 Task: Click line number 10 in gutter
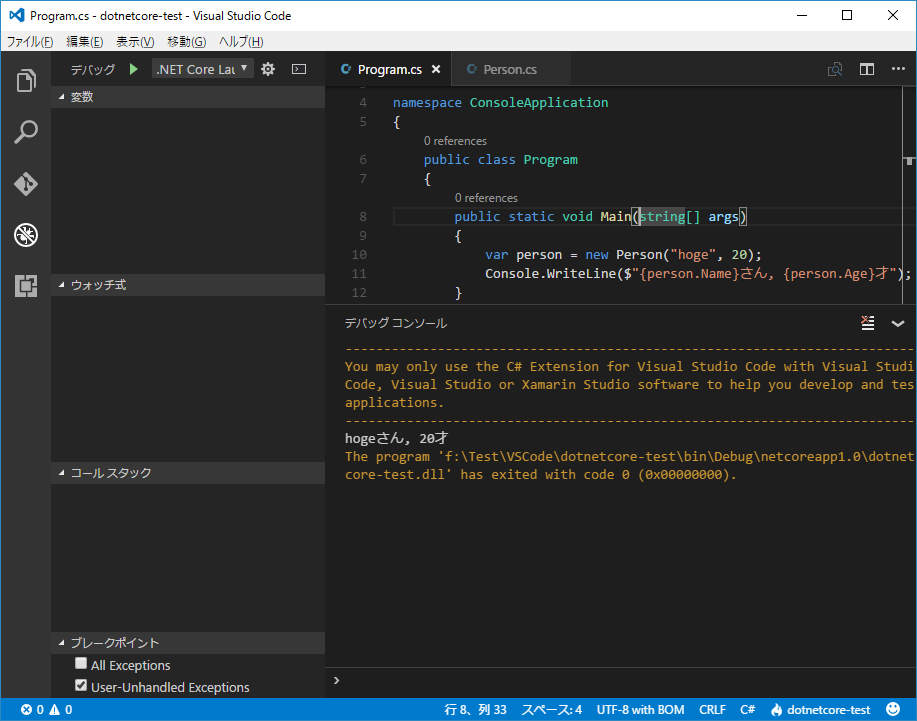click(359, 254)
